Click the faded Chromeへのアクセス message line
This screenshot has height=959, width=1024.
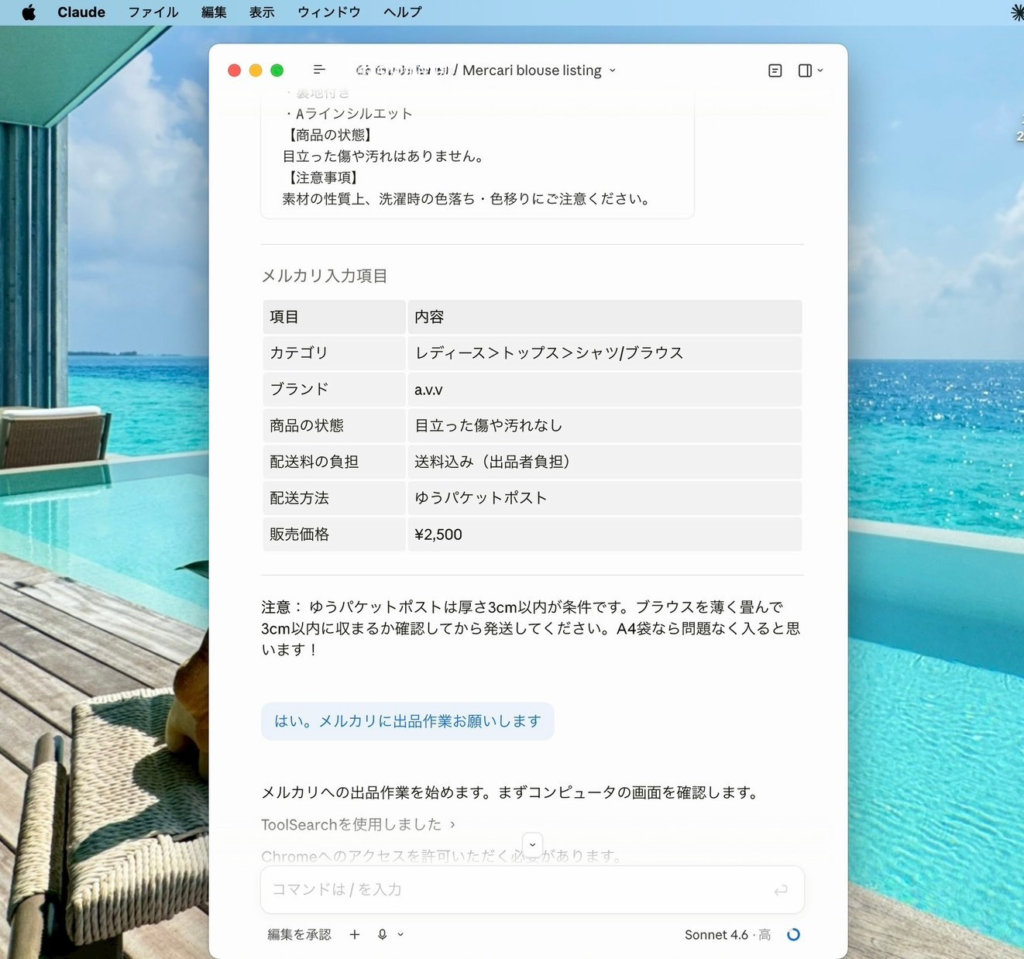[x=441, y=856]
